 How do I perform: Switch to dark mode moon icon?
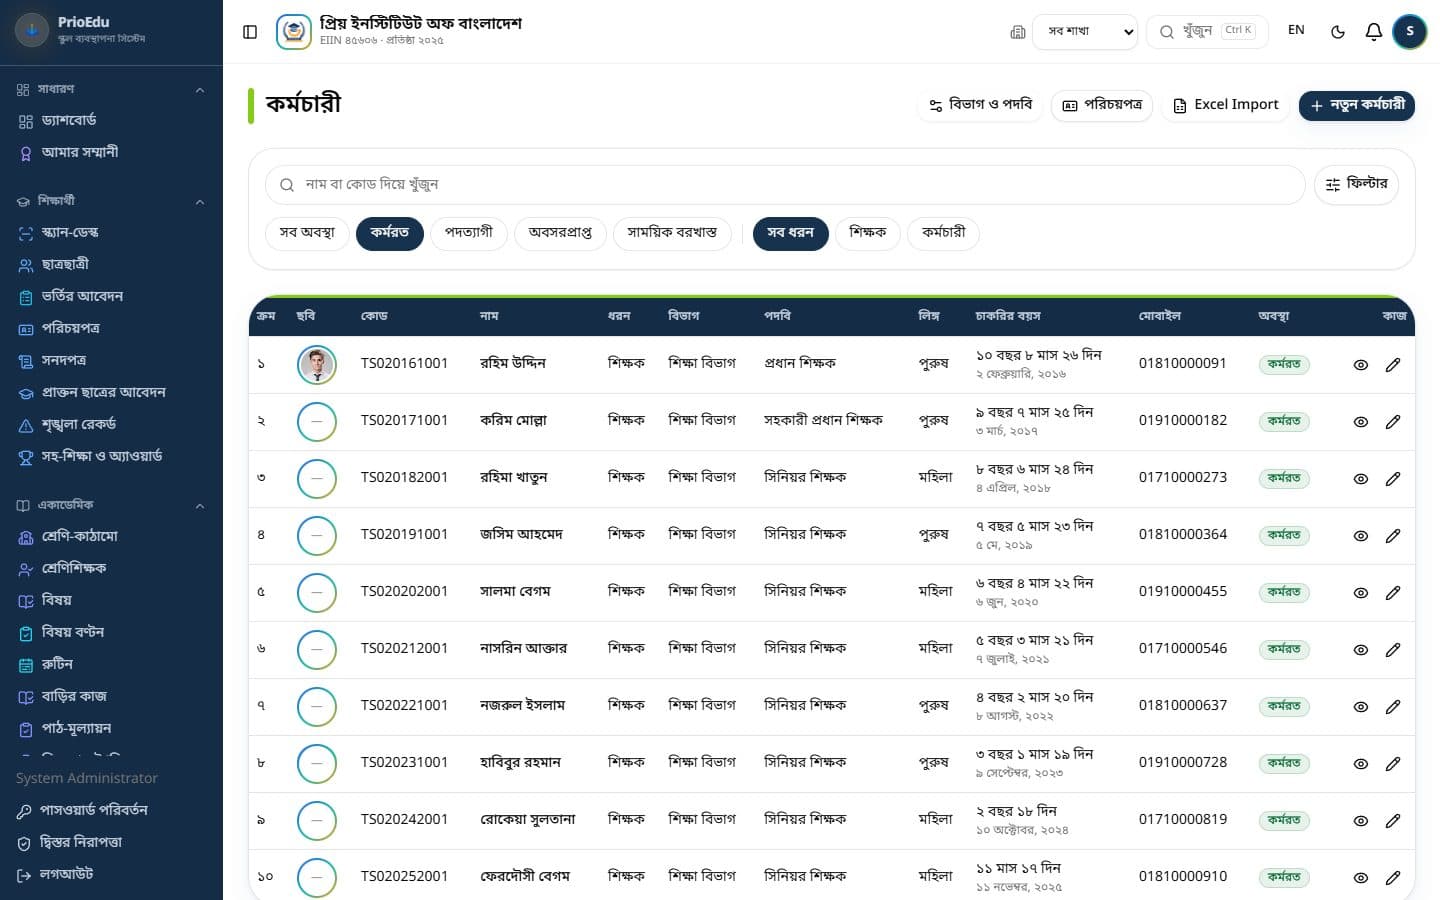pyautogui.click(x=1338, y=32)
